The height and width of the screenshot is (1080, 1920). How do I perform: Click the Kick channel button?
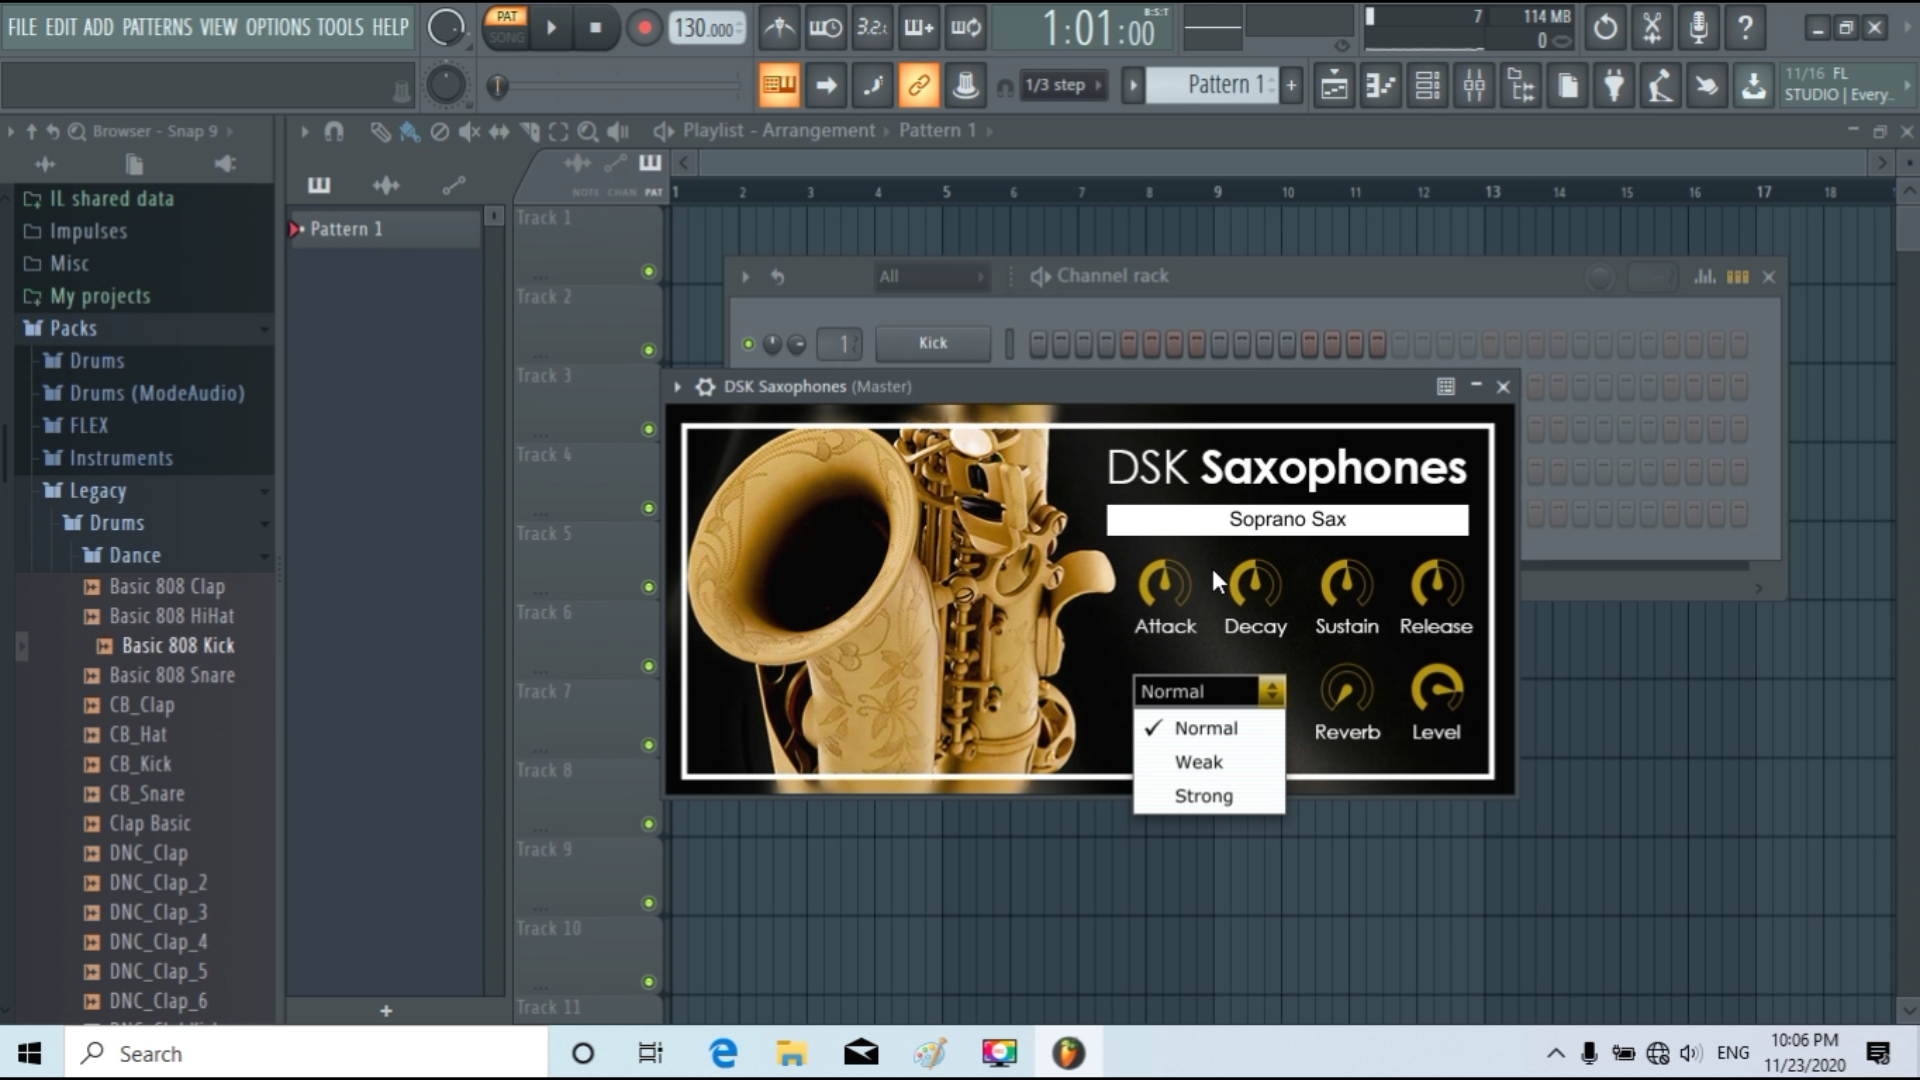point(932,343)
